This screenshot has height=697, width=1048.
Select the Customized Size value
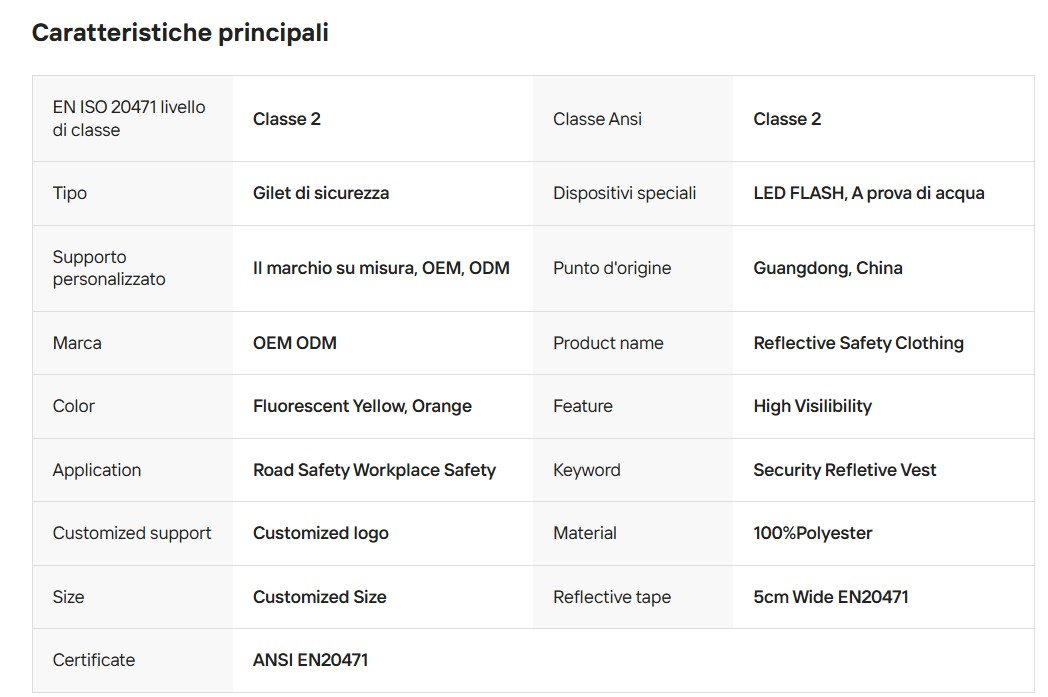[319, 597]
